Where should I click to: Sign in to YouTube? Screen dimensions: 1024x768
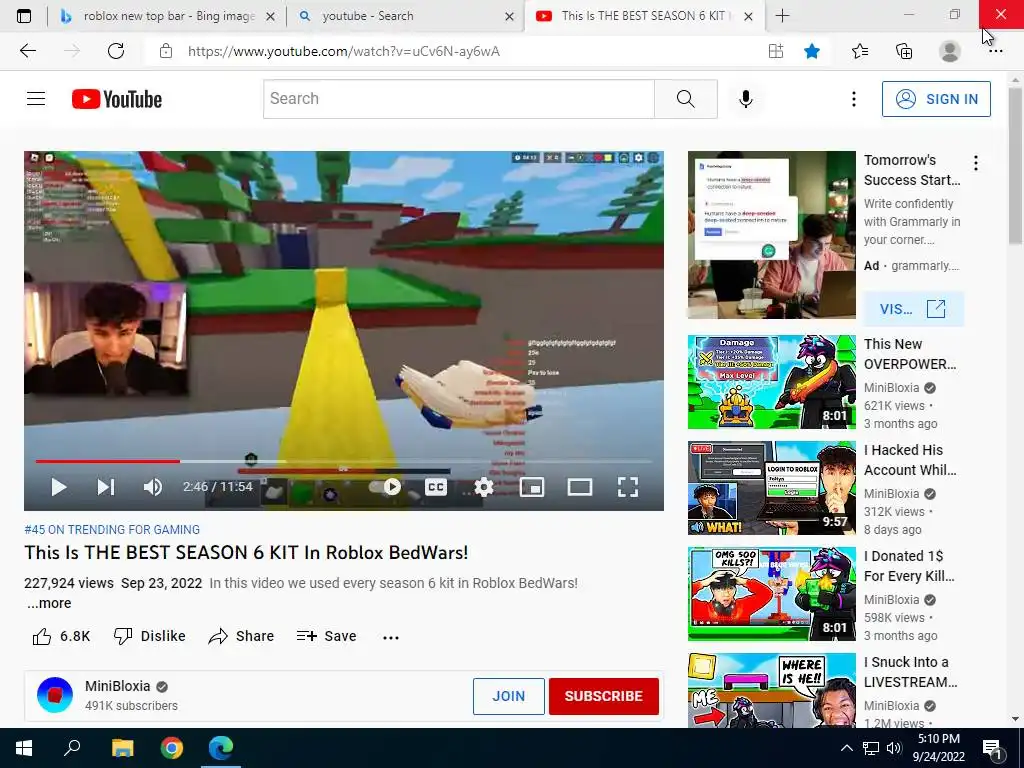[x=936, y=99]
